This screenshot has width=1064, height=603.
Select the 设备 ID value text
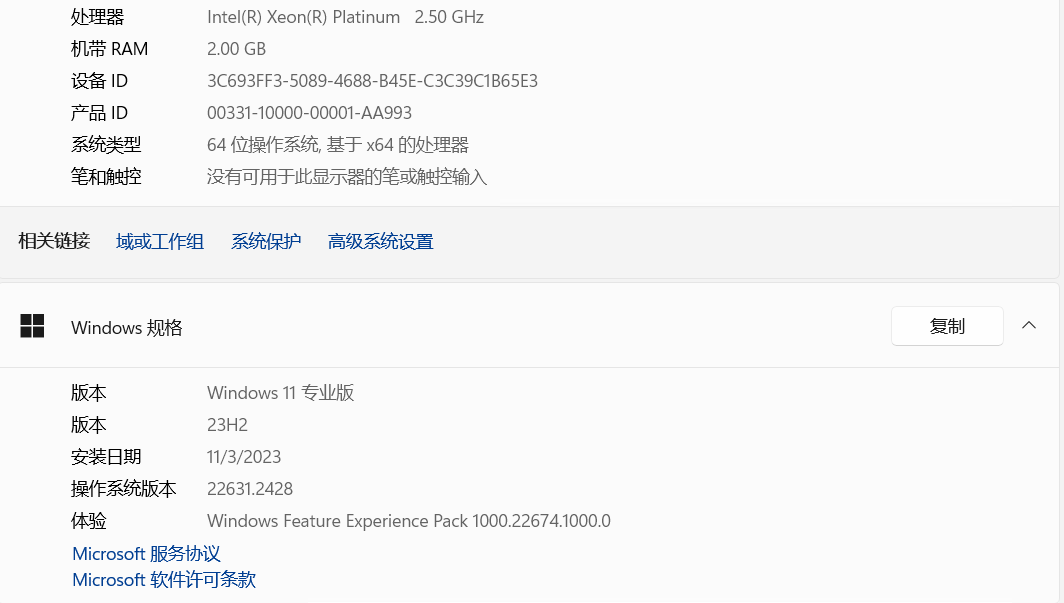coord(372,81)
